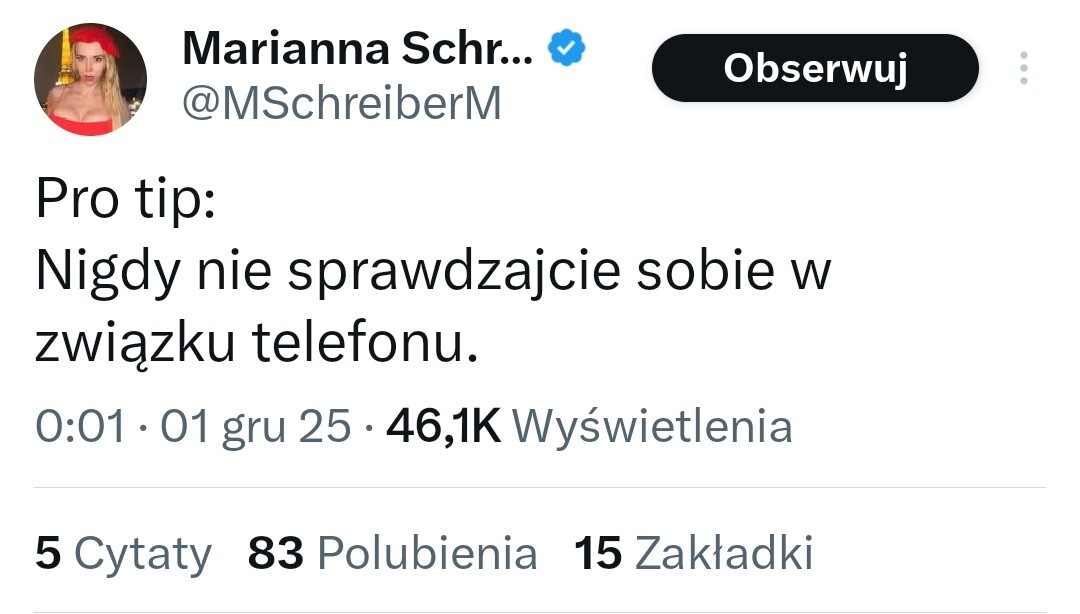Click the 0:01 post time
The image size is (1080, 614).
point(80,427)
